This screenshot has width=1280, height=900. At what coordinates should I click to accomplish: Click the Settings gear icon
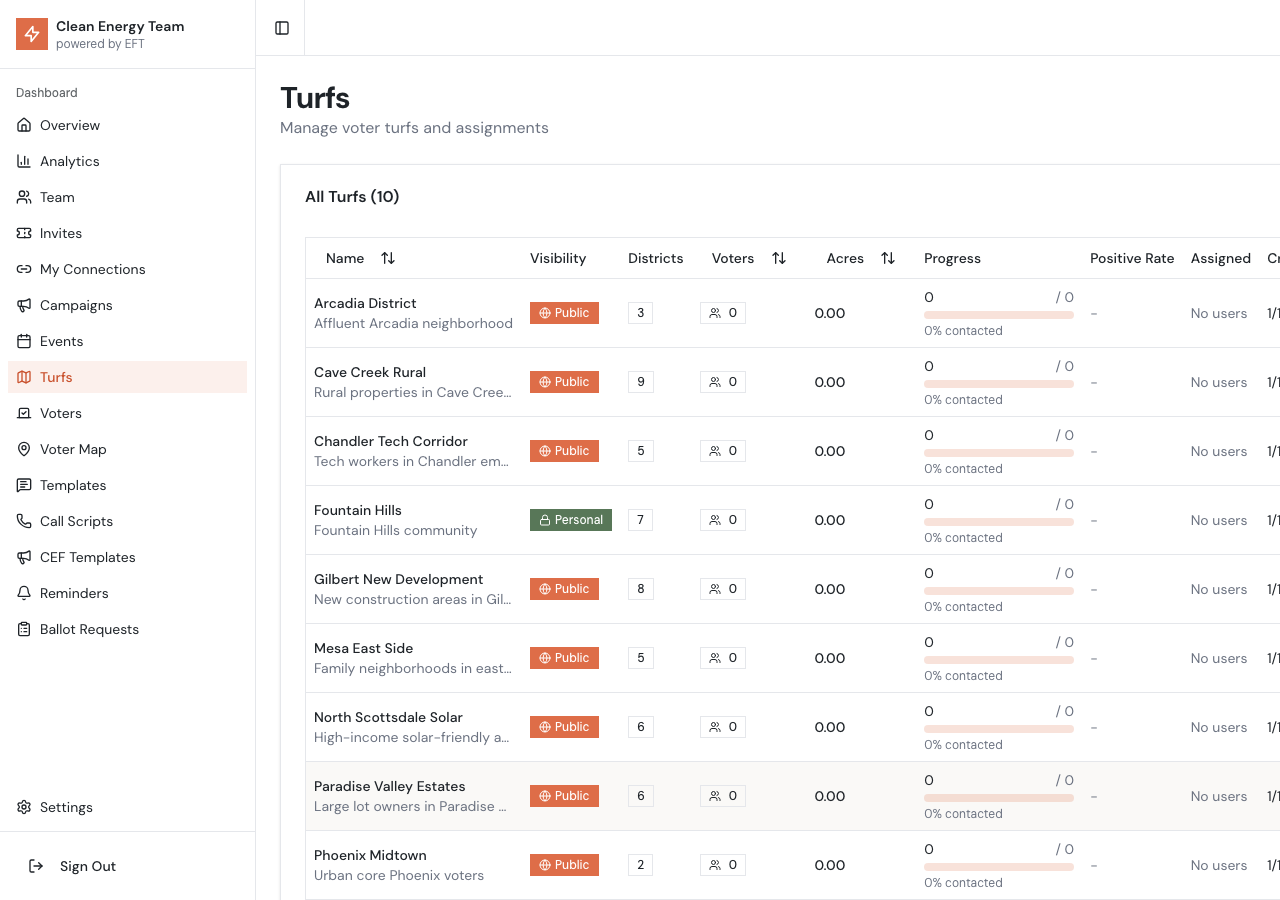[24, 807]
